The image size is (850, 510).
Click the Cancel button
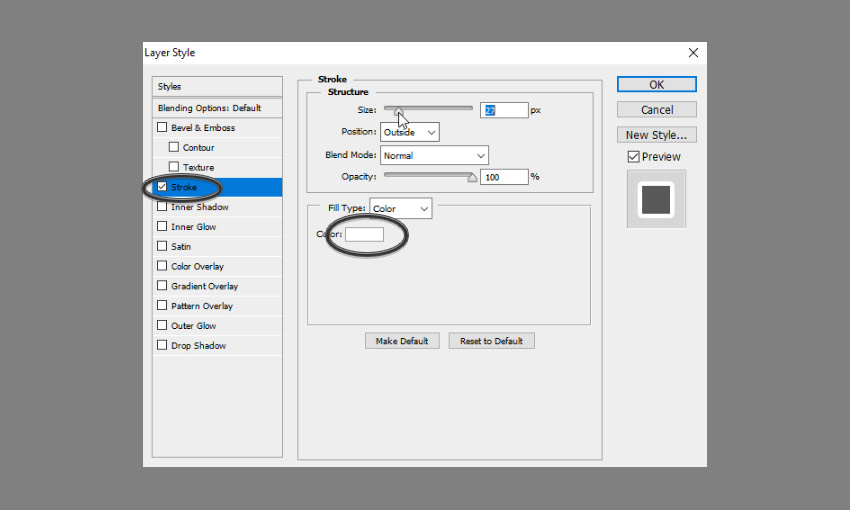[x=656, y=110]
